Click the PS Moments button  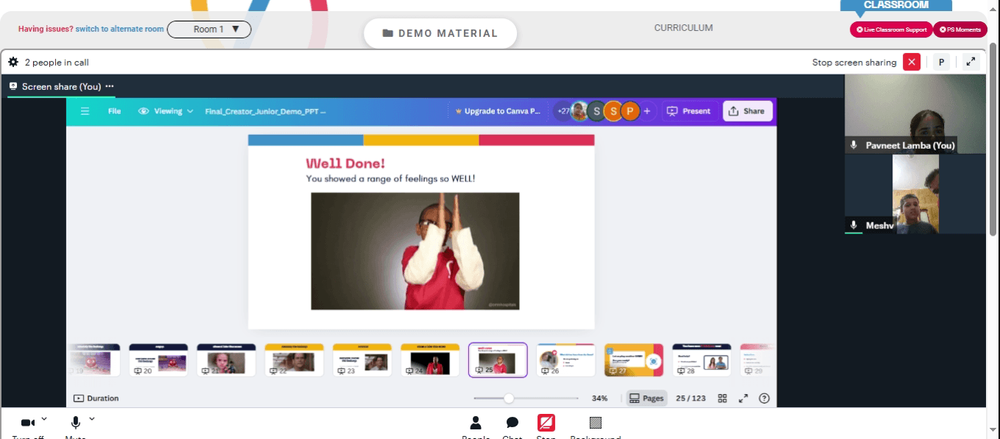pyautogui.click(x=960, y=29)
